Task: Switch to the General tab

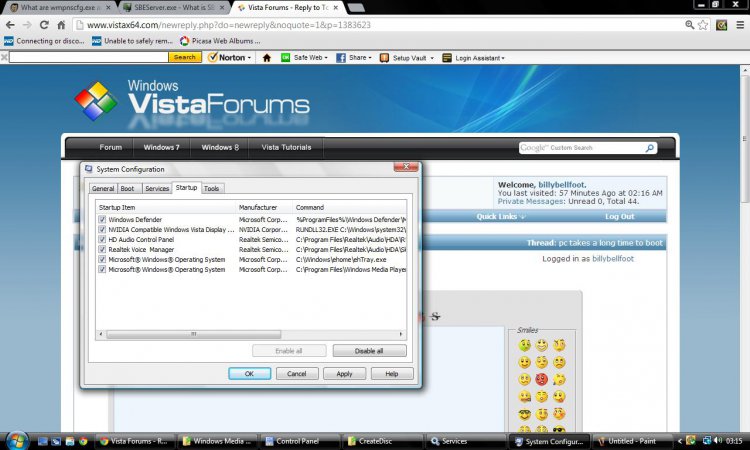Action: coord(103,188)
